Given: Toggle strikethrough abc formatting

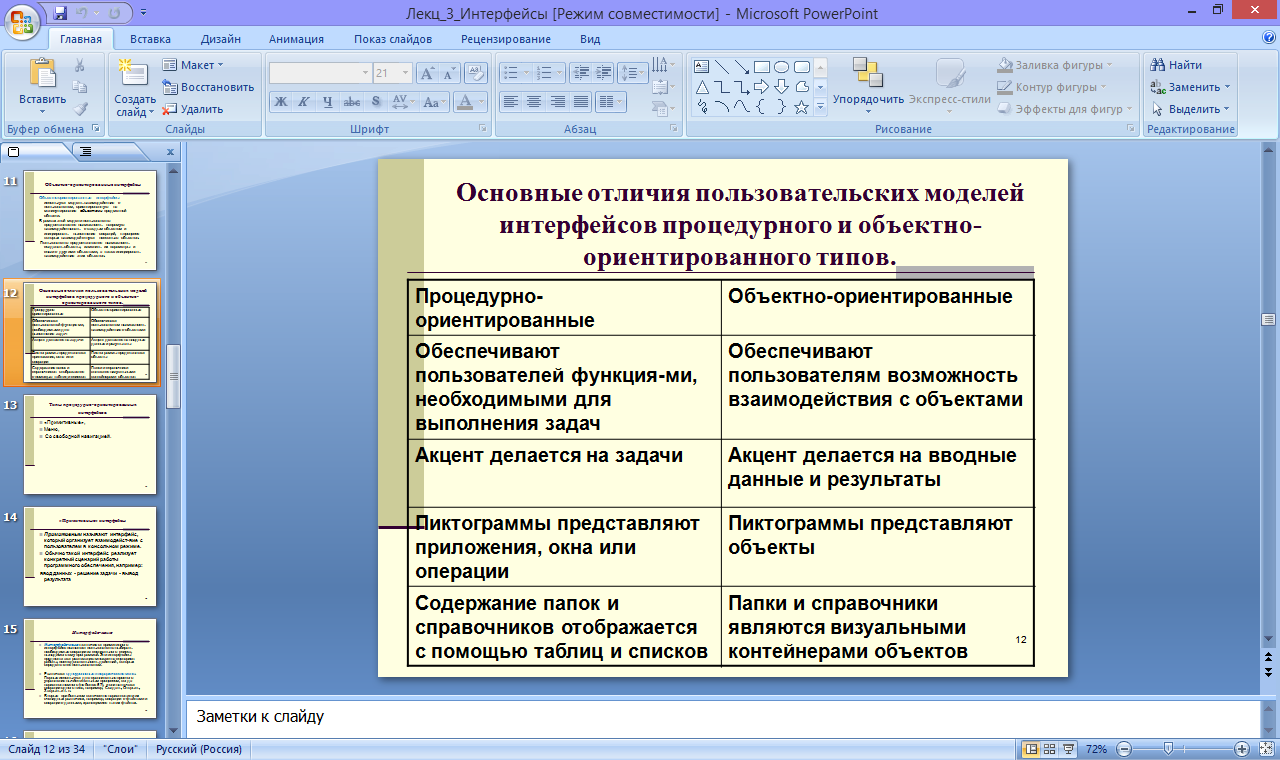Looking at the screenshot, I should click(x=352, y=101).
